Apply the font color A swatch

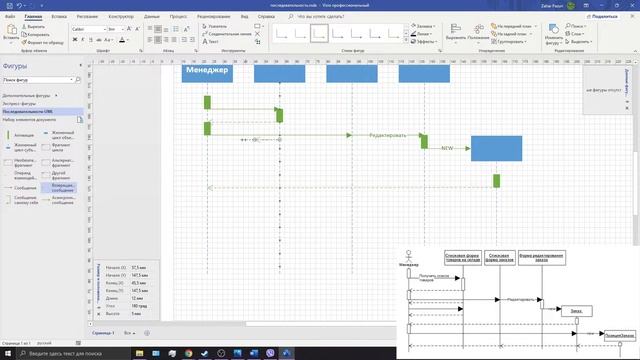(122, 40)
